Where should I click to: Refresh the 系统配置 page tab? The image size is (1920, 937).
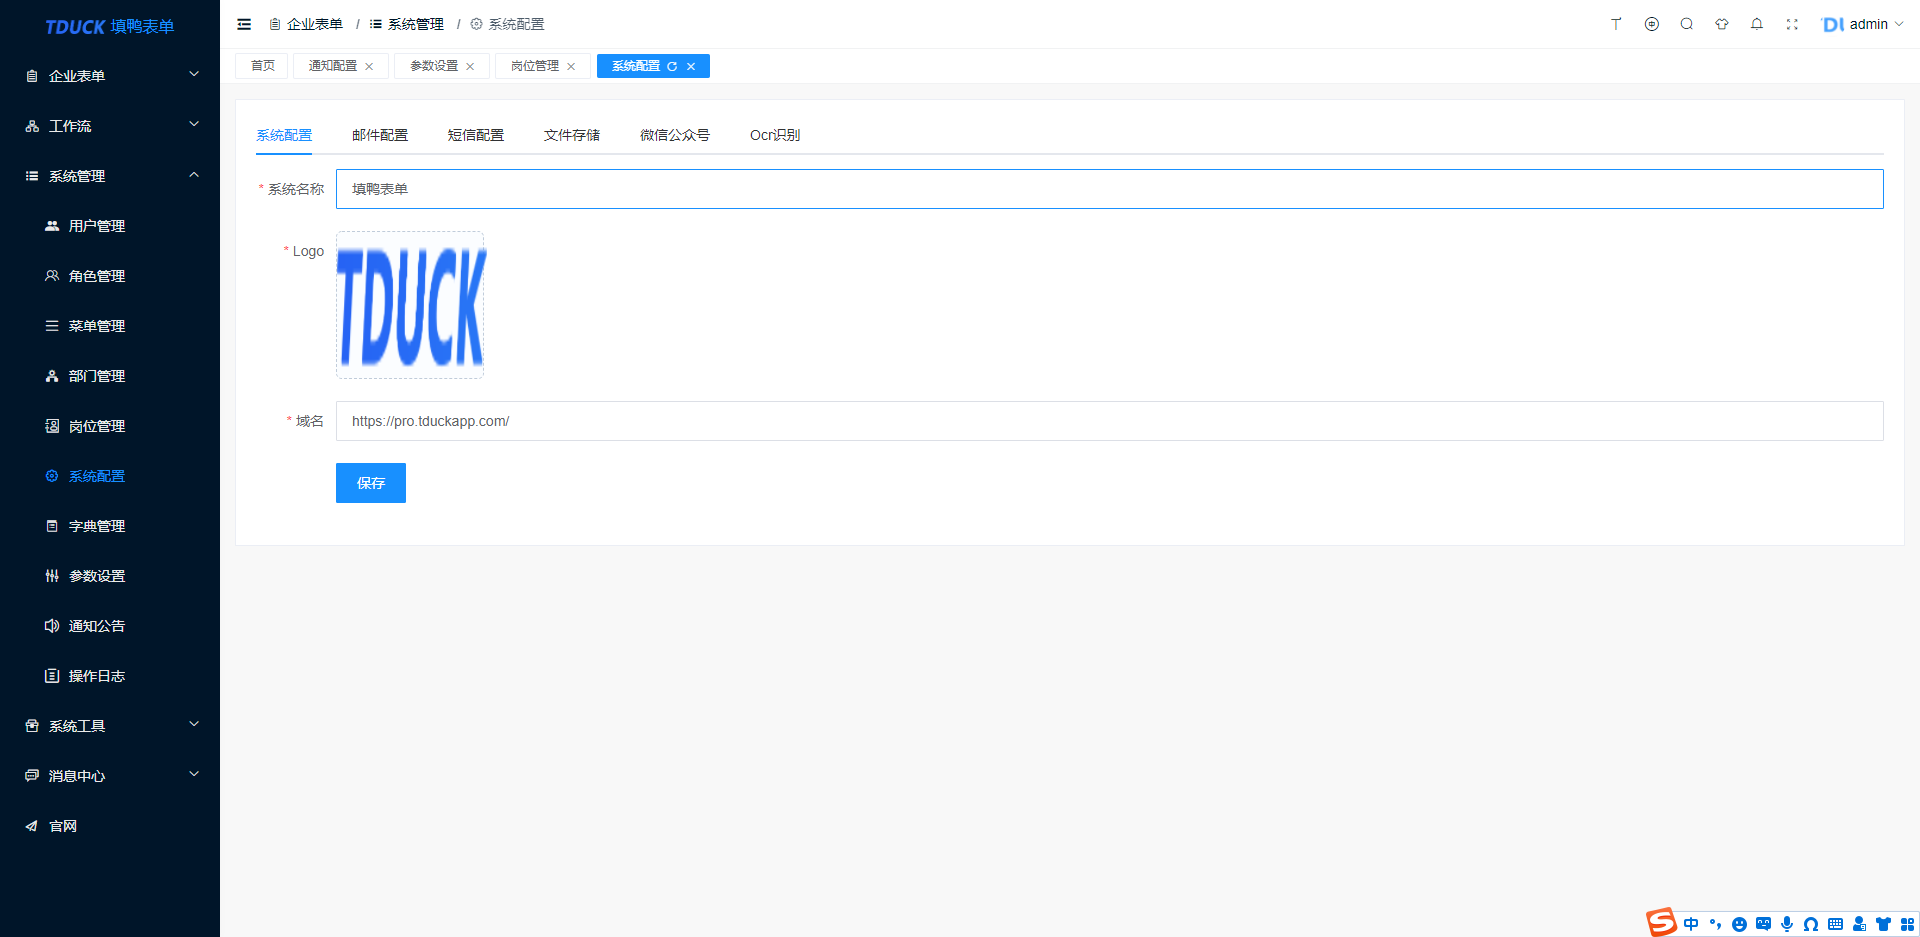click(672, 66)
